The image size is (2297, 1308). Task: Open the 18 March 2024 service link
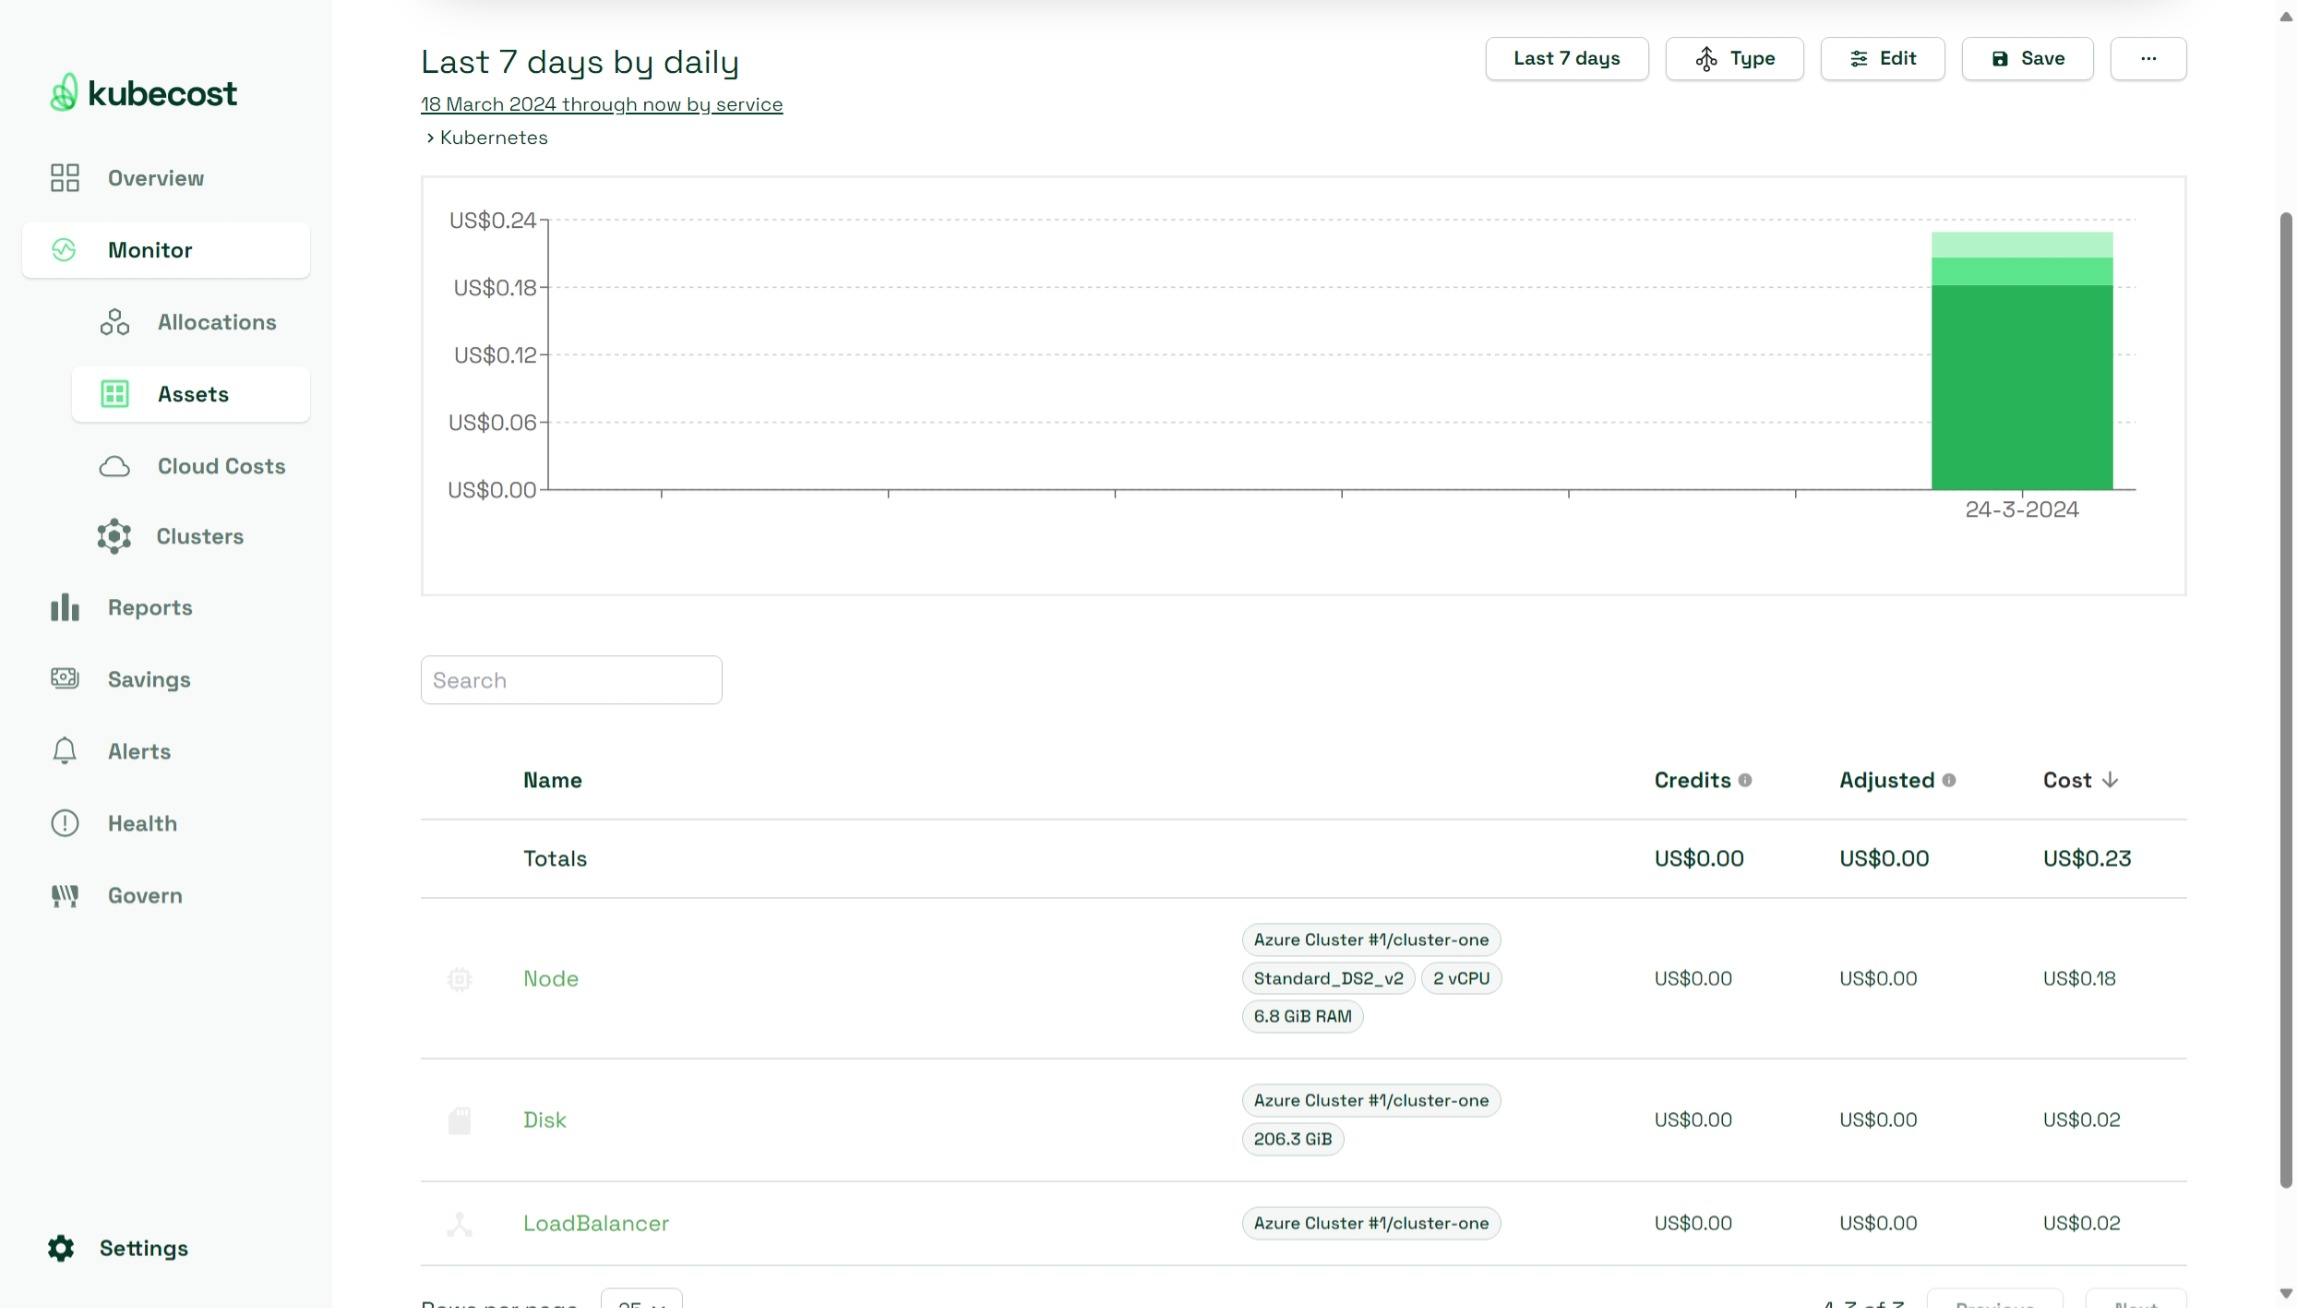(x=601, y=104)
